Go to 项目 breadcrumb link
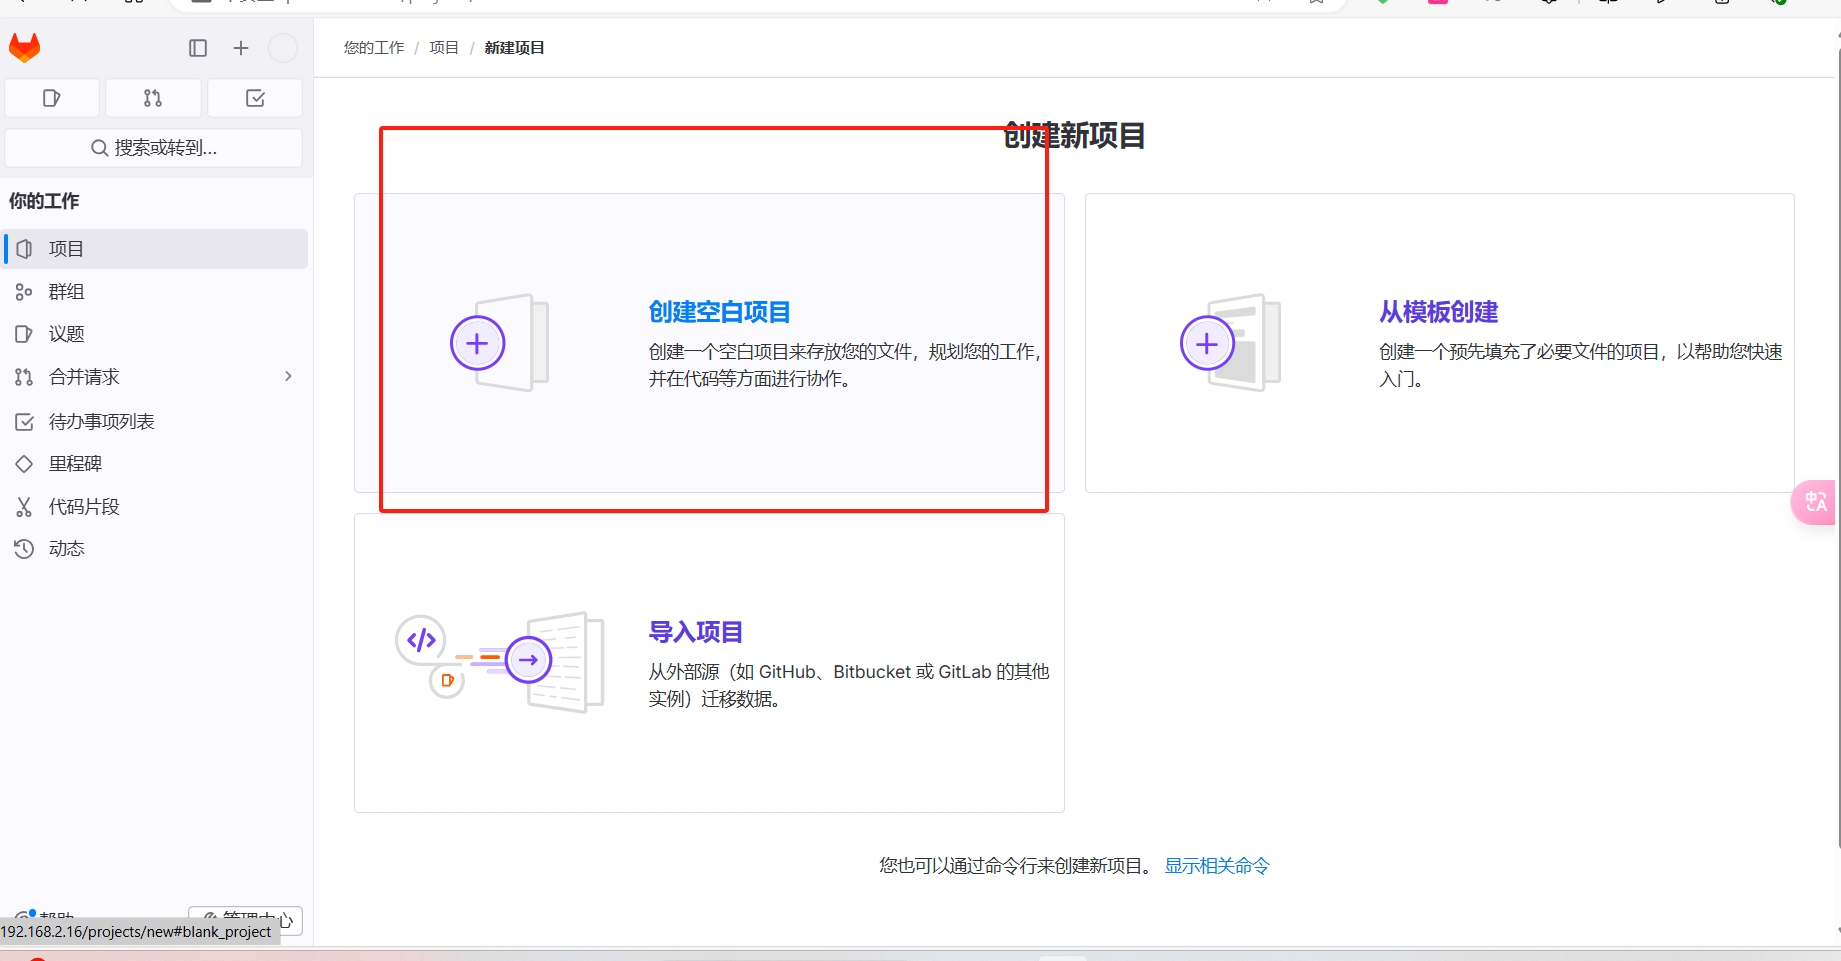The width and height of the screenshot is (1841, 961). 444,48
